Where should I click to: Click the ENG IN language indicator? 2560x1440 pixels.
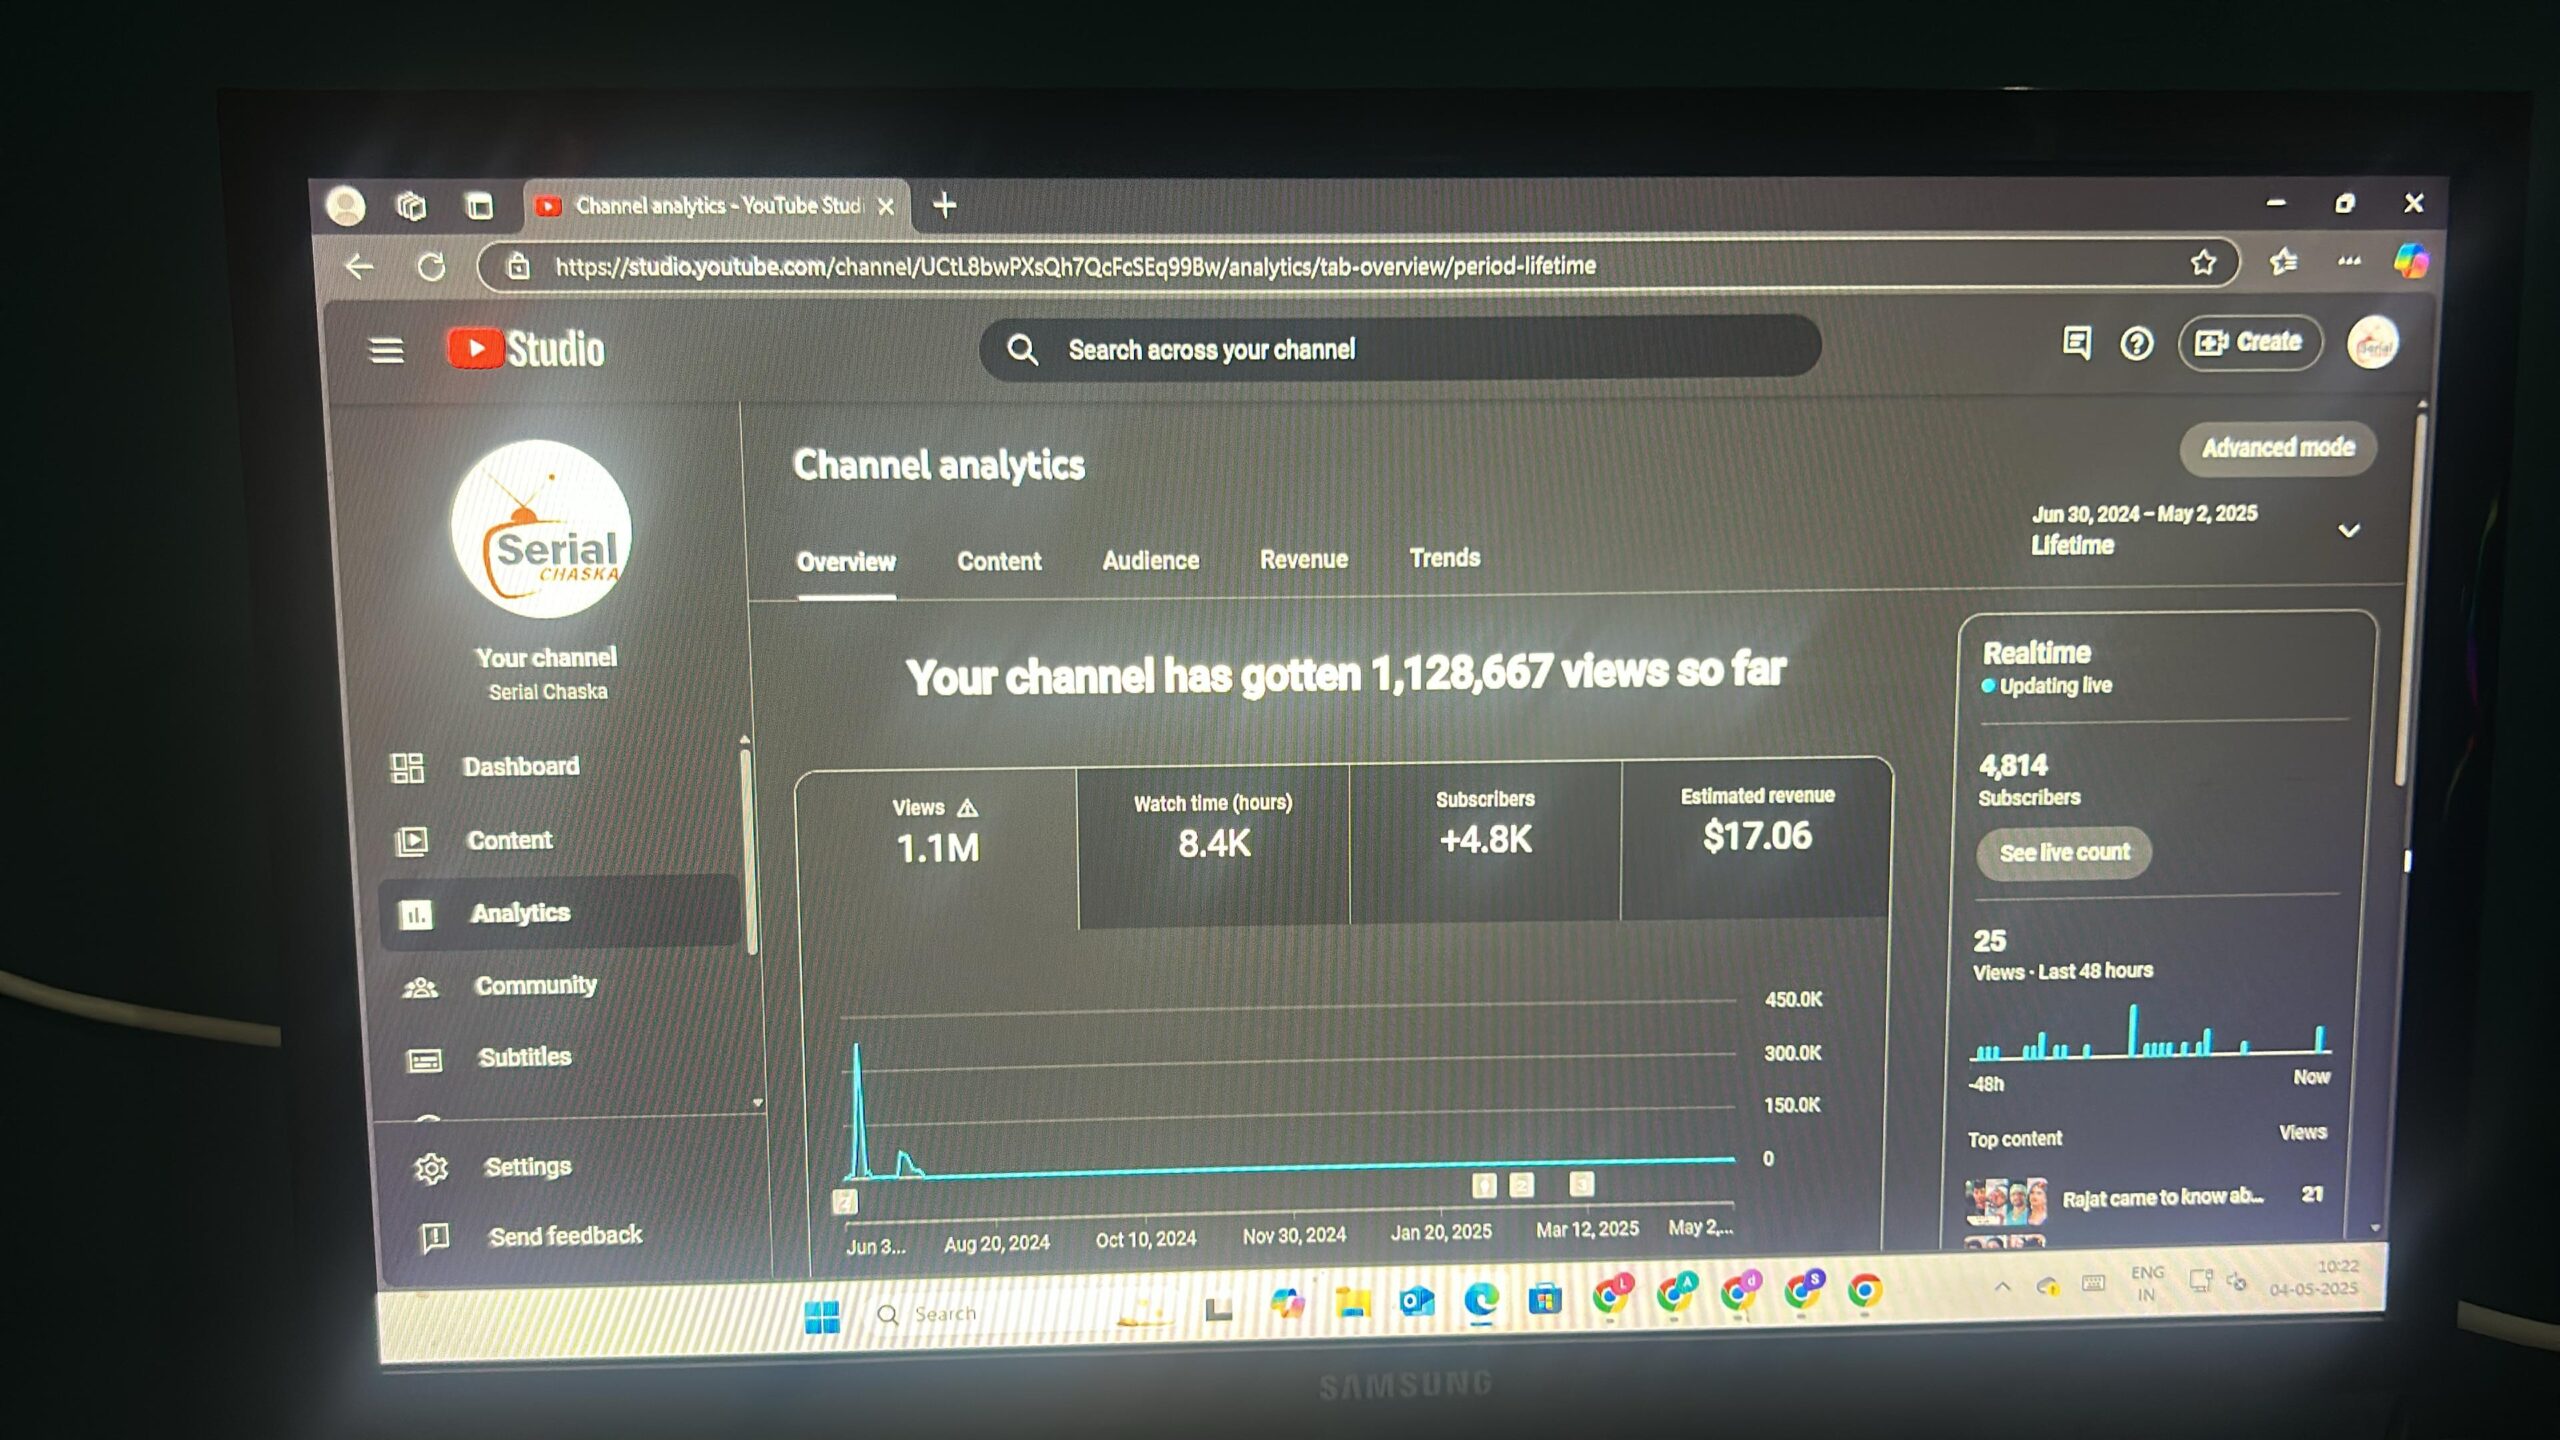(x=2147, y=1283)
